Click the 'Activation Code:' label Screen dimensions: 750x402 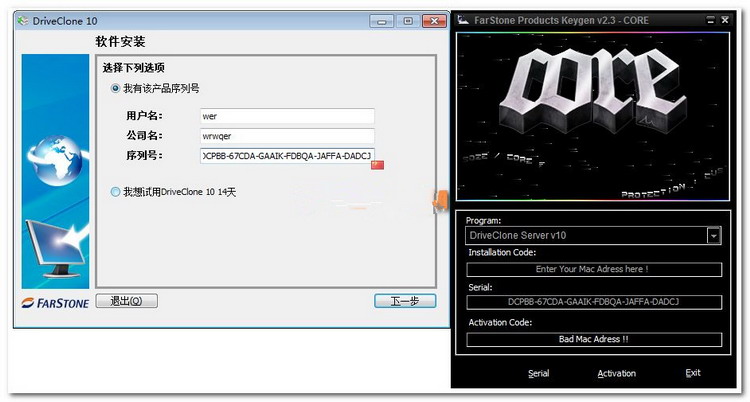coord(500,323)
